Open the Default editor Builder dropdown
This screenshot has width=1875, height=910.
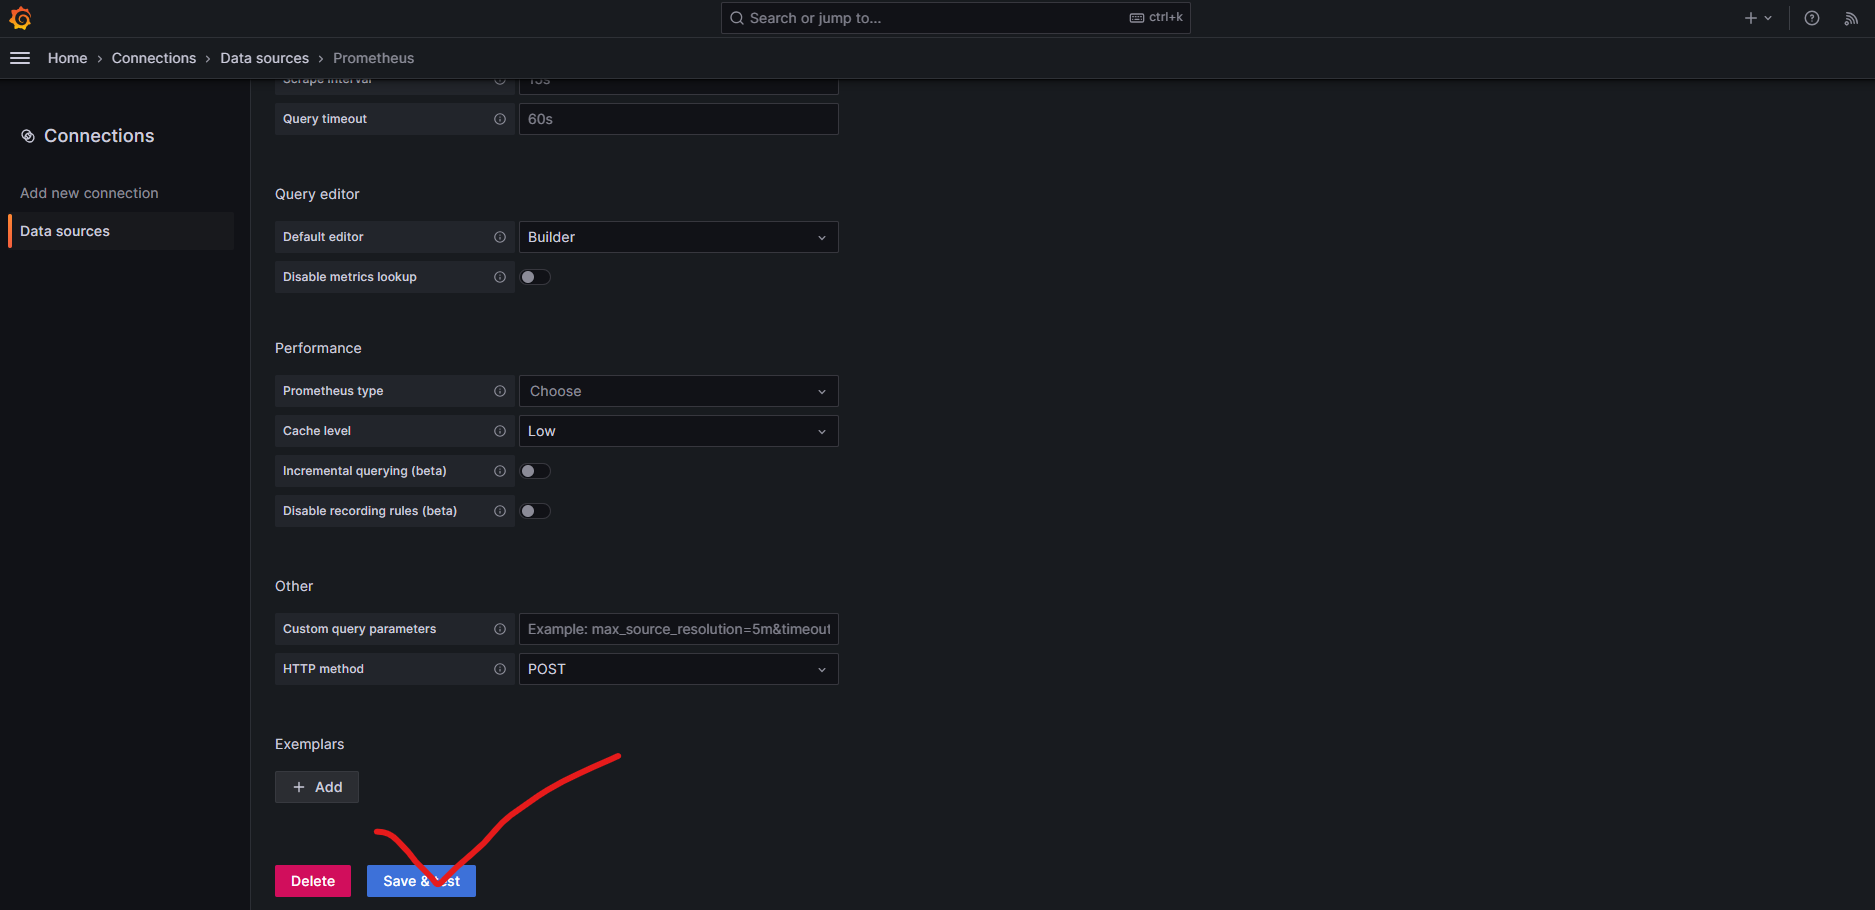[x=679, y=237]
